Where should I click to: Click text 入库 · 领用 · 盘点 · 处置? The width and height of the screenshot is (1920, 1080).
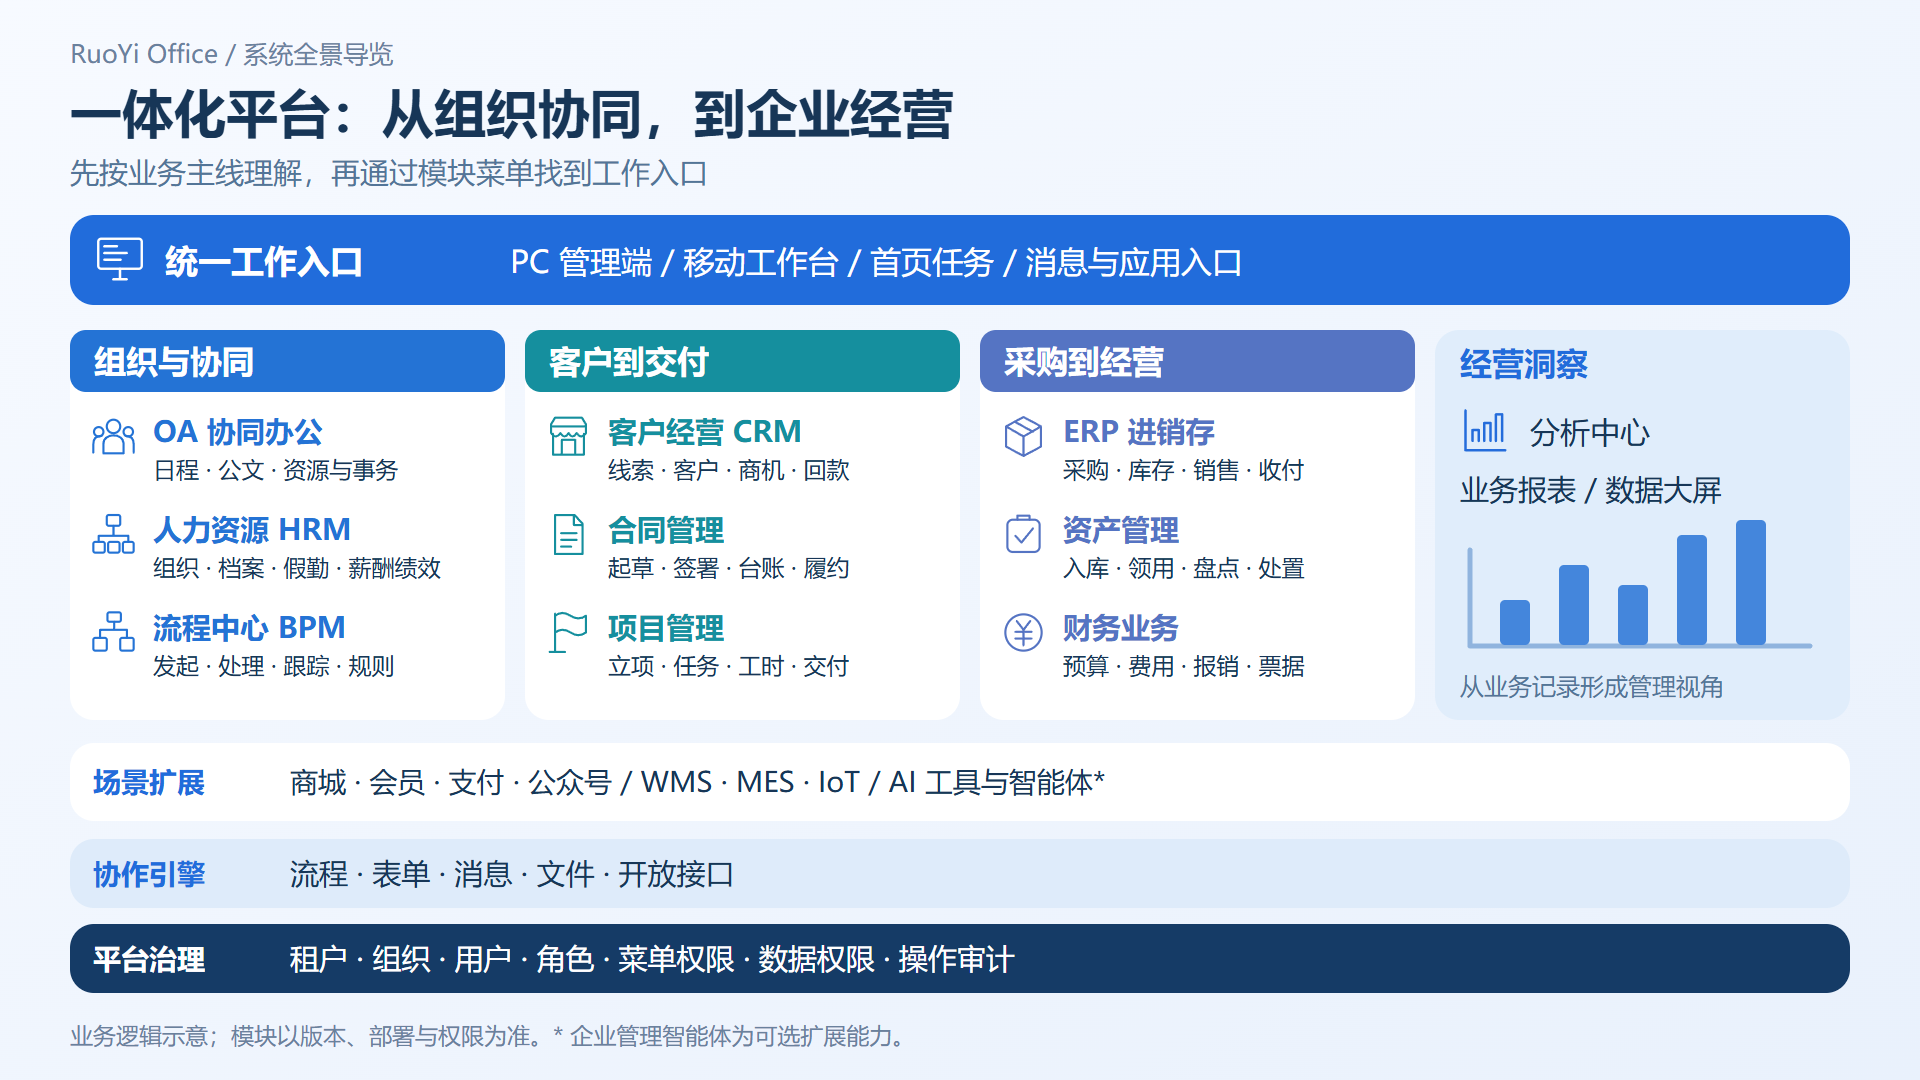(x=1184, y=568)
